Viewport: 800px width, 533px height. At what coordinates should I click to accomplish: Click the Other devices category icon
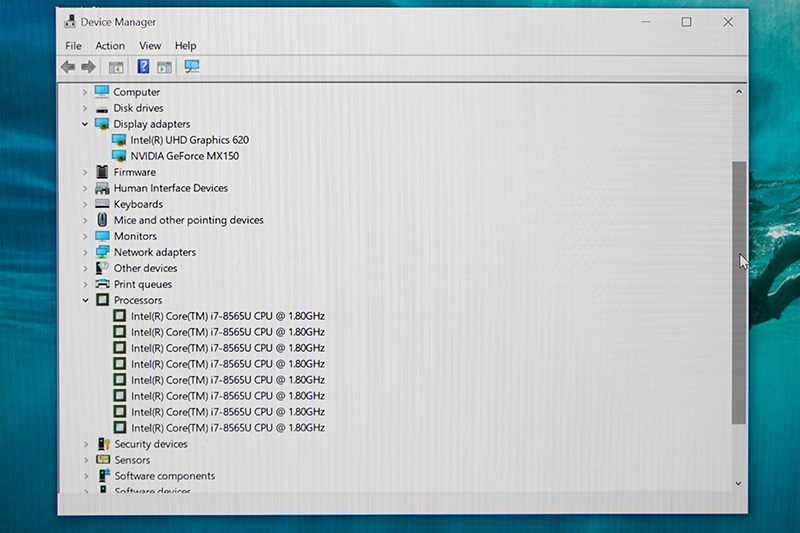coord(103,268)
